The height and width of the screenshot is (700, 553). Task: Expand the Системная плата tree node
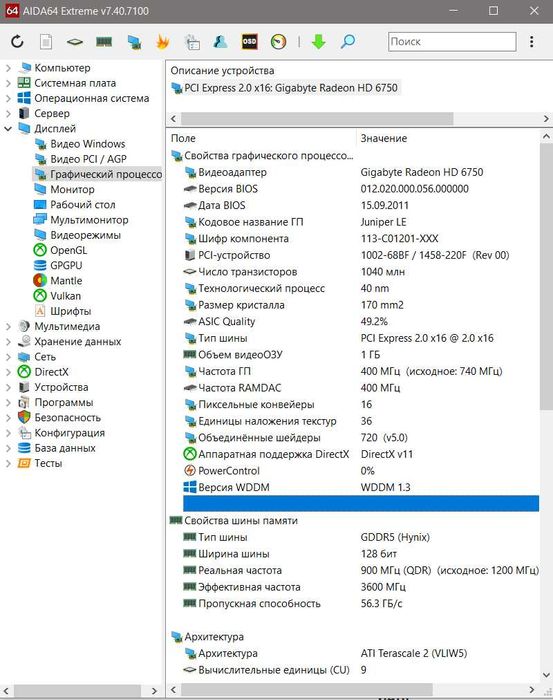pyautogui.click(x=8, y=83)
